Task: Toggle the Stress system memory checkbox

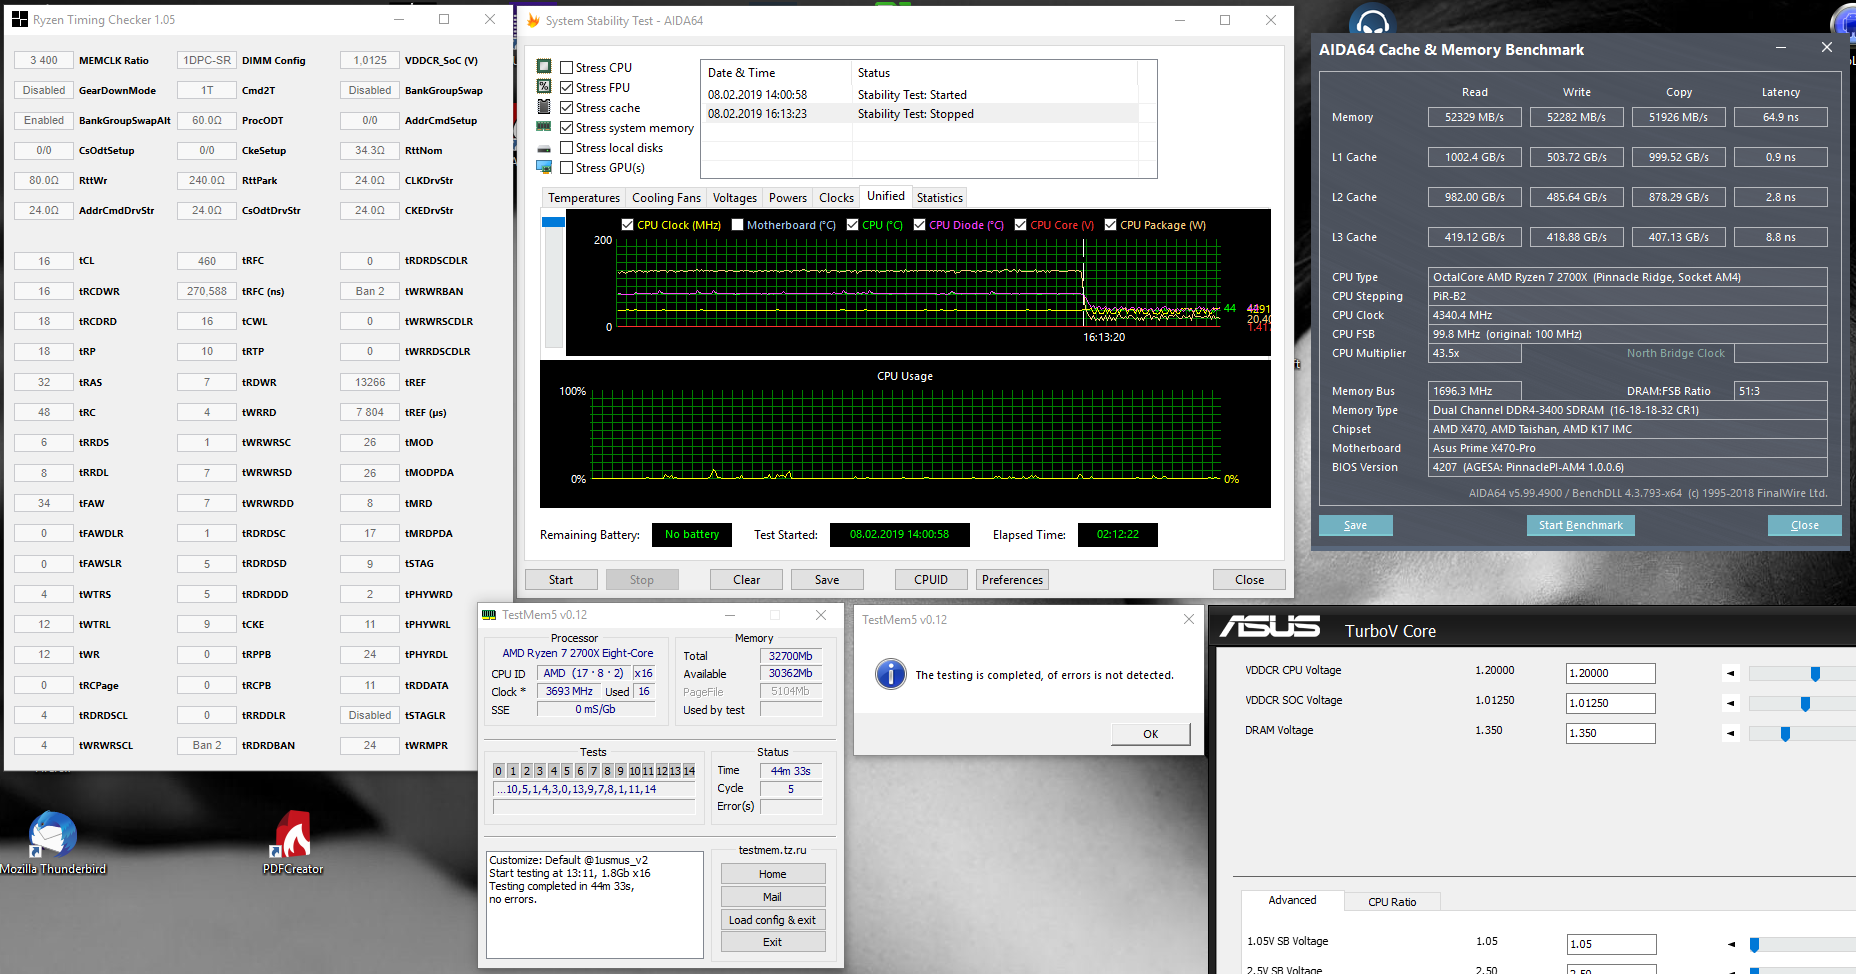Action: pyautogui.click(x=567, y=128)
